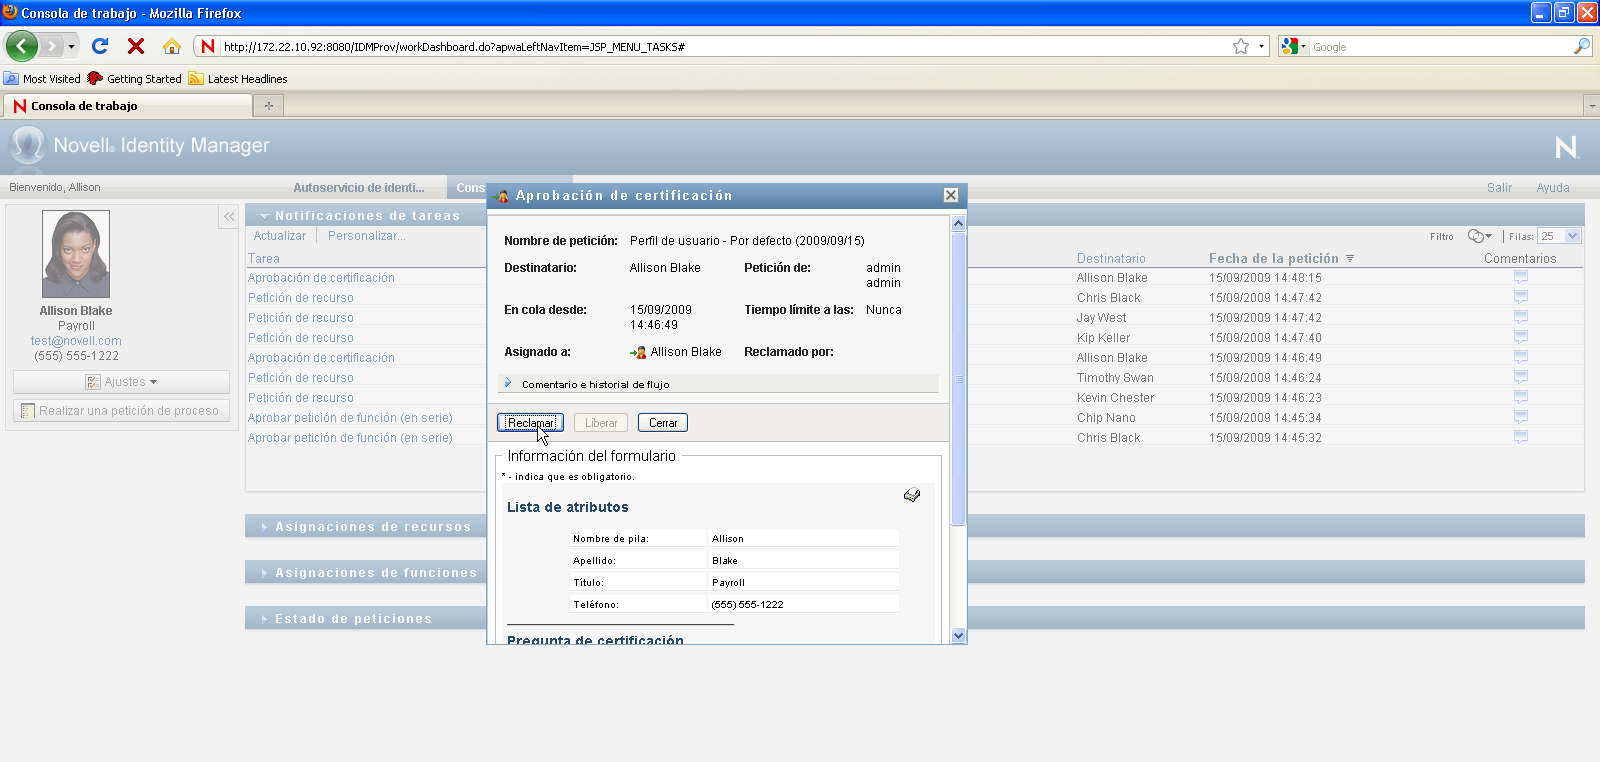This screenshot has width=1600, height=762.
Task: Sort by the Tarea column header
Action: (x=264, y=258)
